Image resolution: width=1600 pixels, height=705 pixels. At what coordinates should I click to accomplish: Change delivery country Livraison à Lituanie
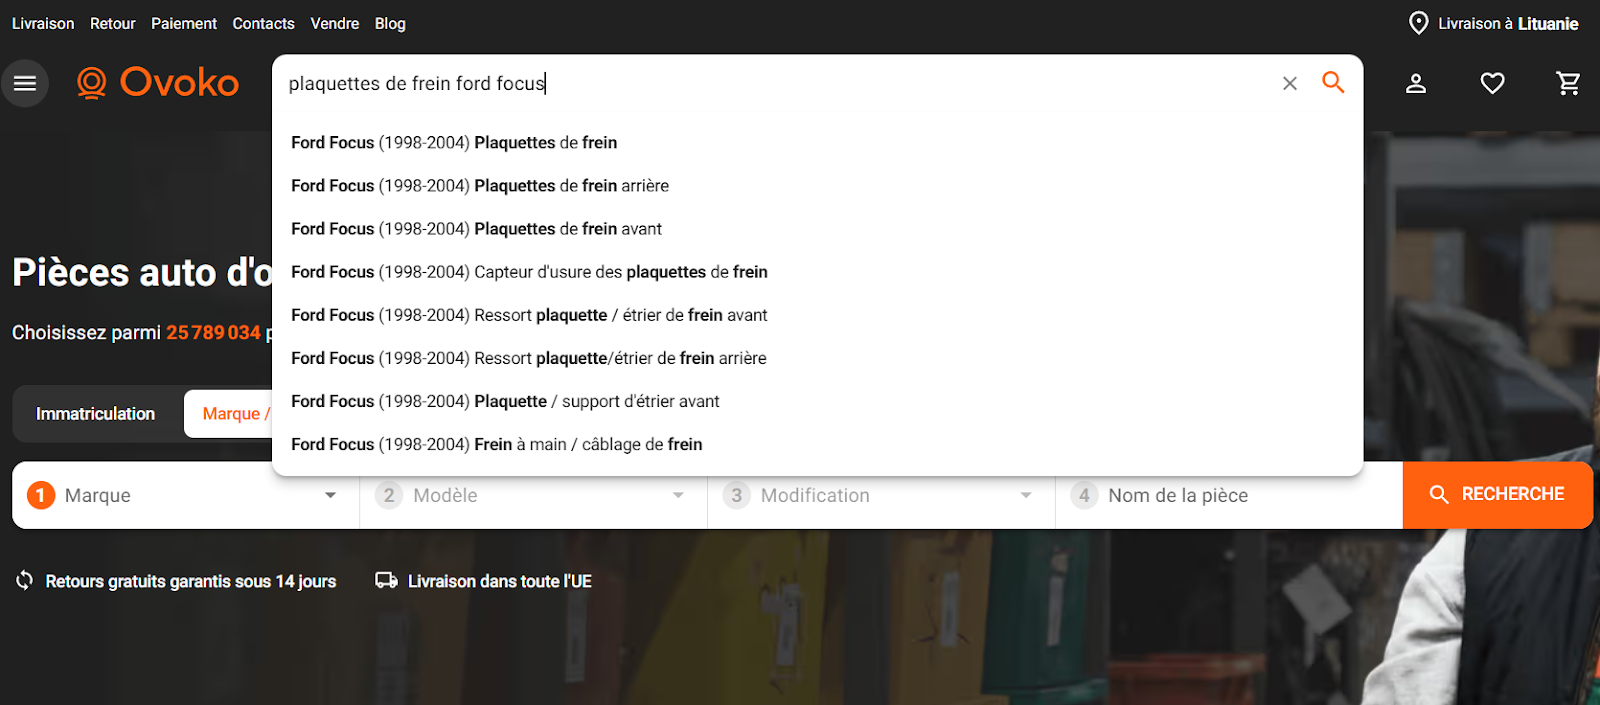[x=1494, y=23]
